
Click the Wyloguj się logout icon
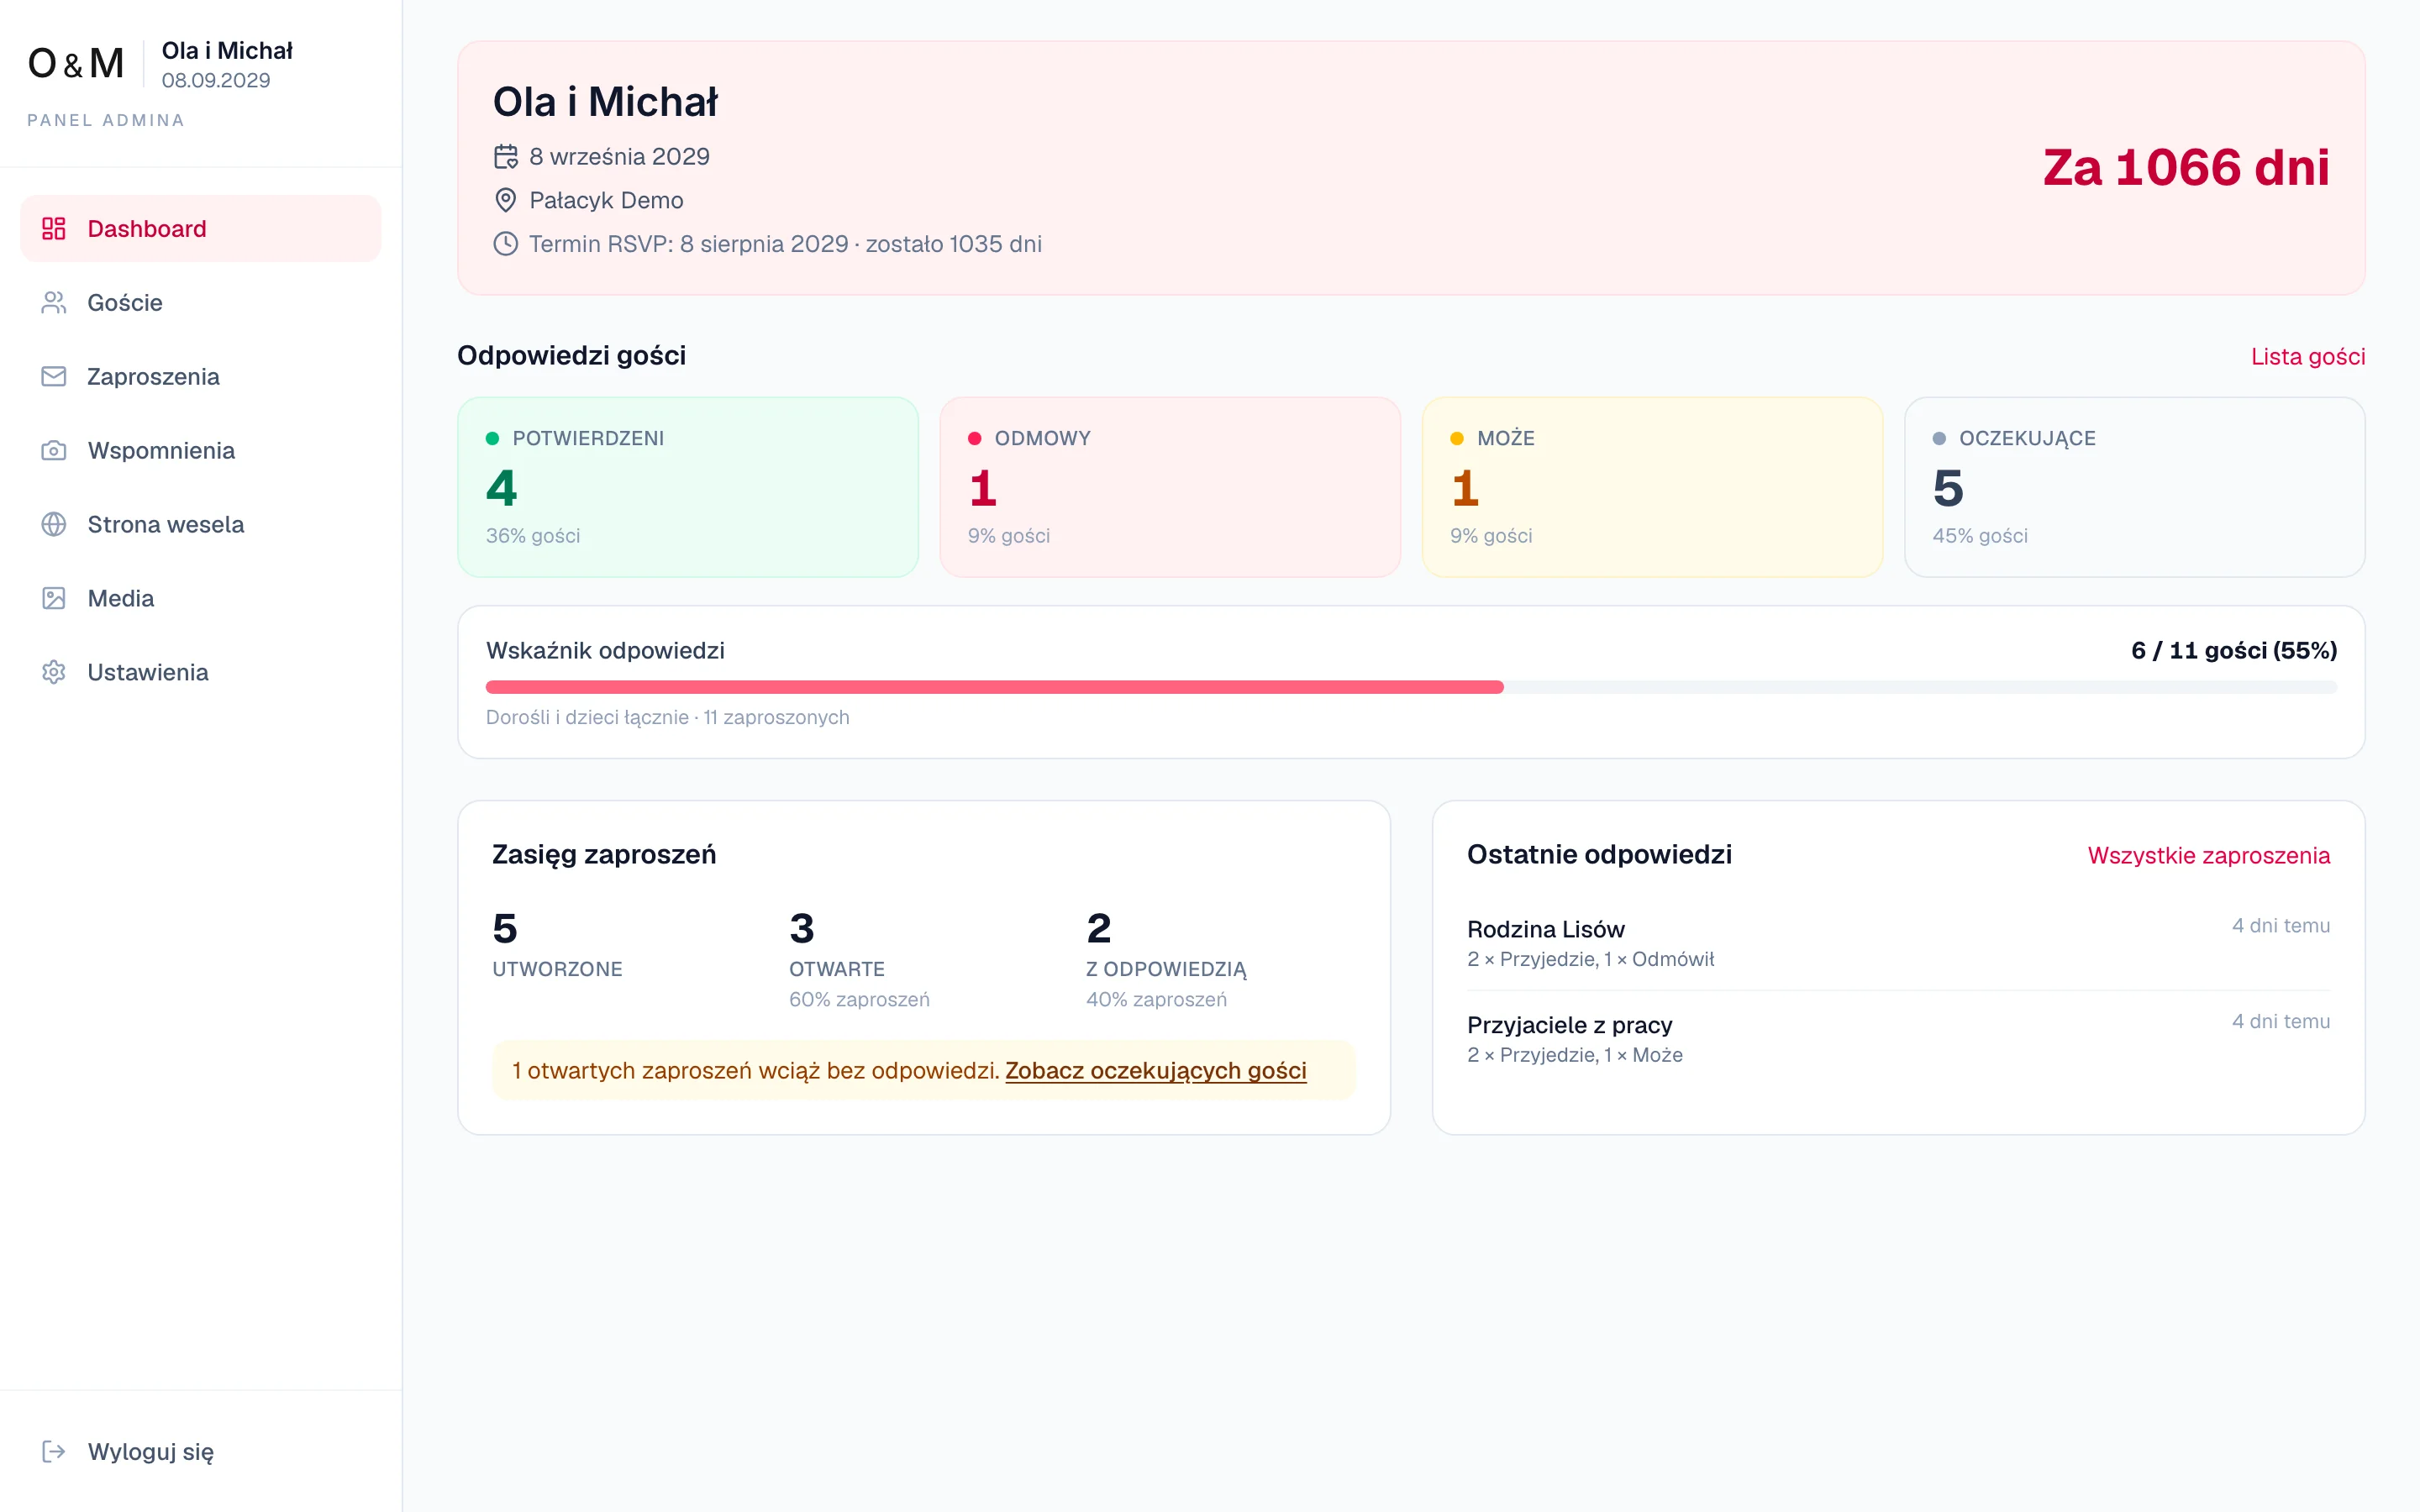tap(54, 1452)
